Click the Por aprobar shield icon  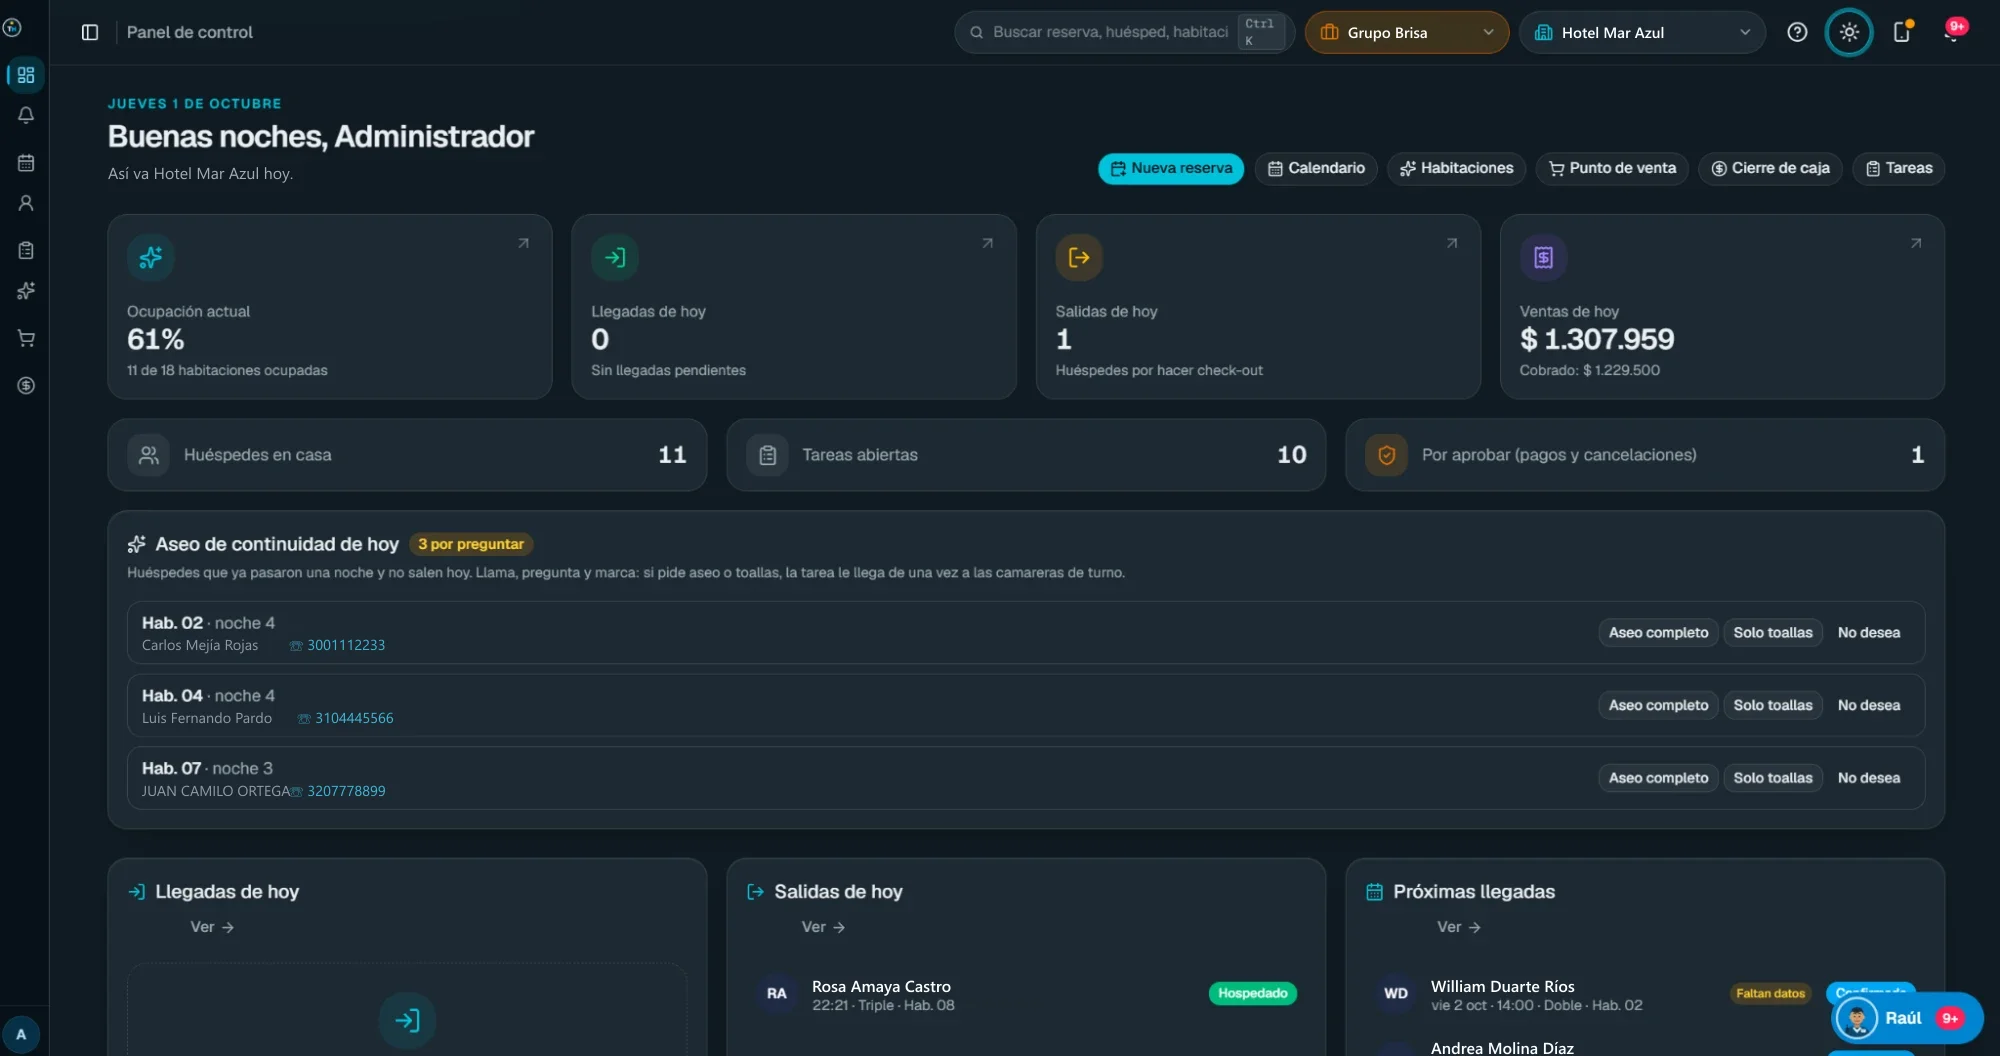pos(1386,455)
